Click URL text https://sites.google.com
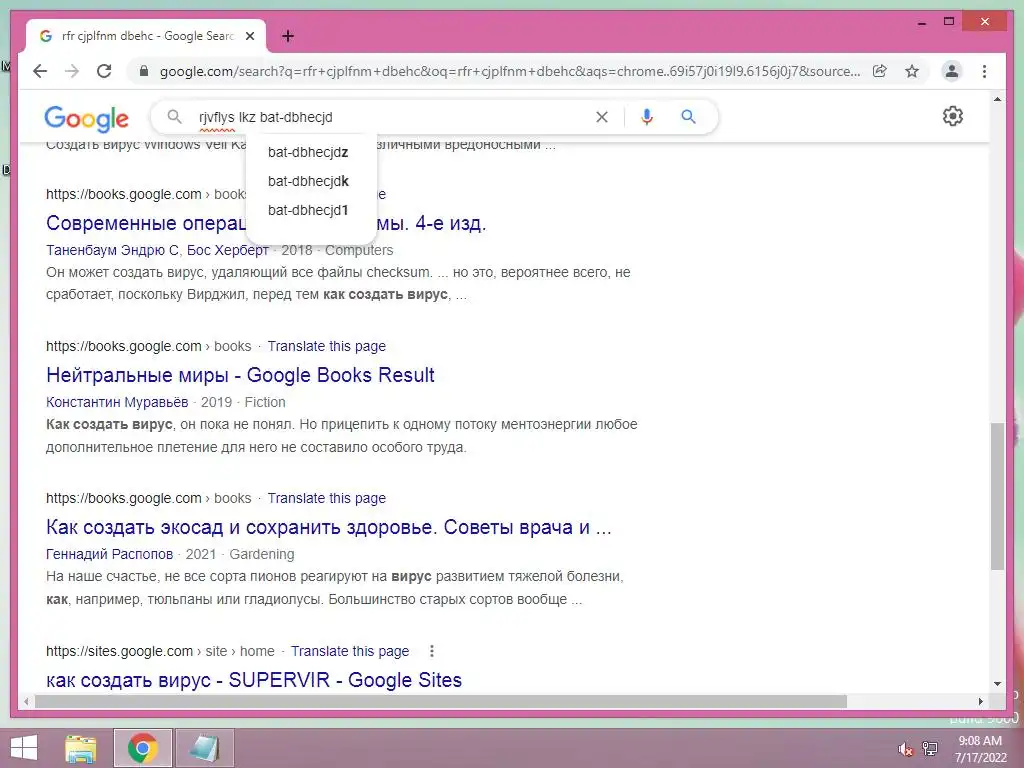Viewport: 1024px width, 768px height. point(119,651)
